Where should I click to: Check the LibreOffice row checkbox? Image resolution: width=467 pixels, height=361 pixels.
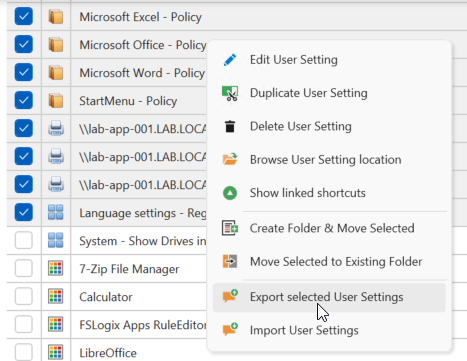coord(24,352)
